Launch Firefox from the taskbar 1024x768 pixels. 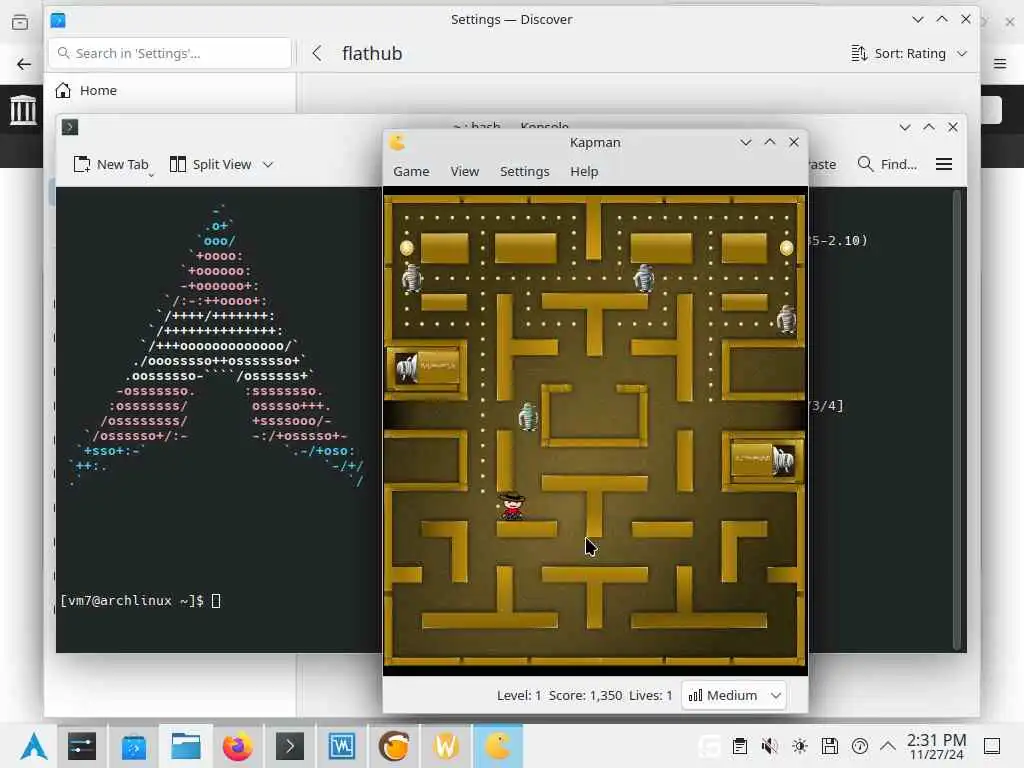(x=238, y=746)
